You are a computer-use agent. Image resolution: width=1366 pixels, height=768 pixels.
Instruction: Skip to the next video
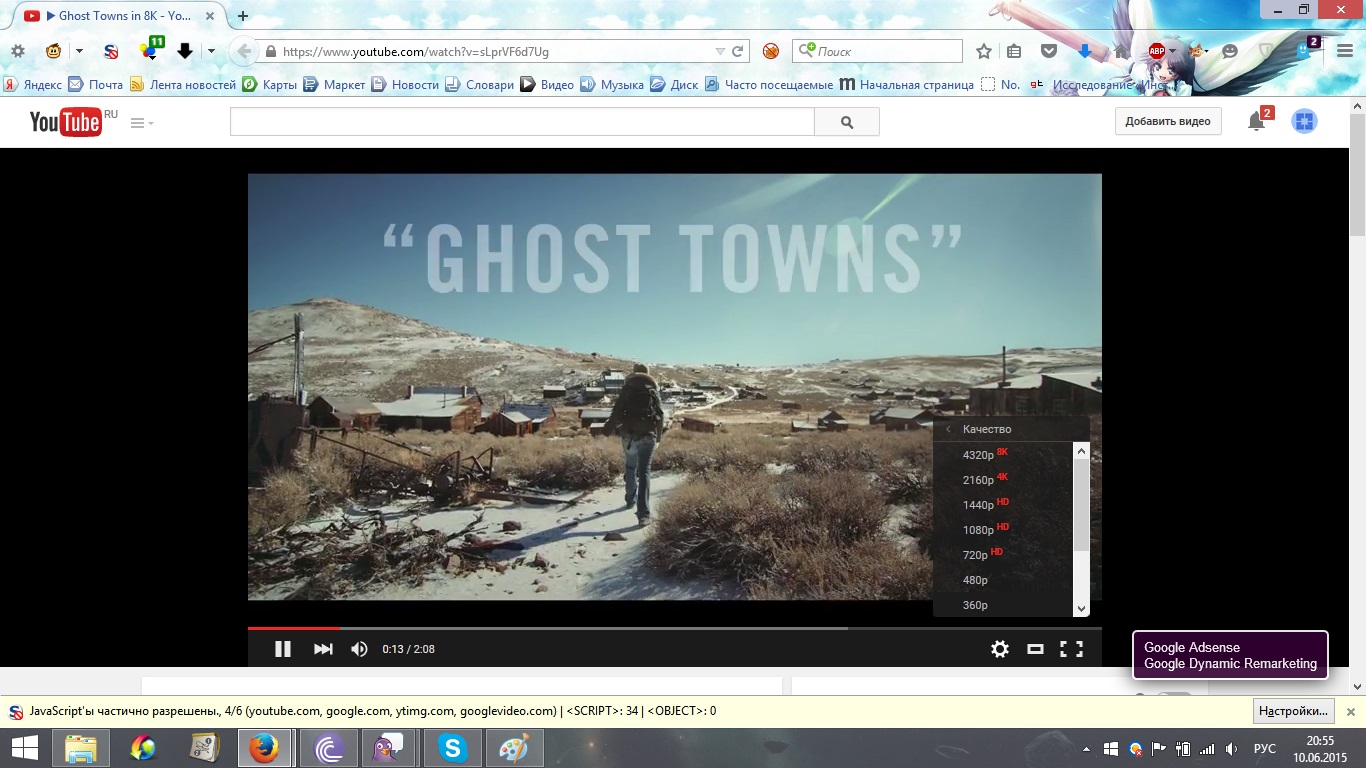(x=323, y=649)
